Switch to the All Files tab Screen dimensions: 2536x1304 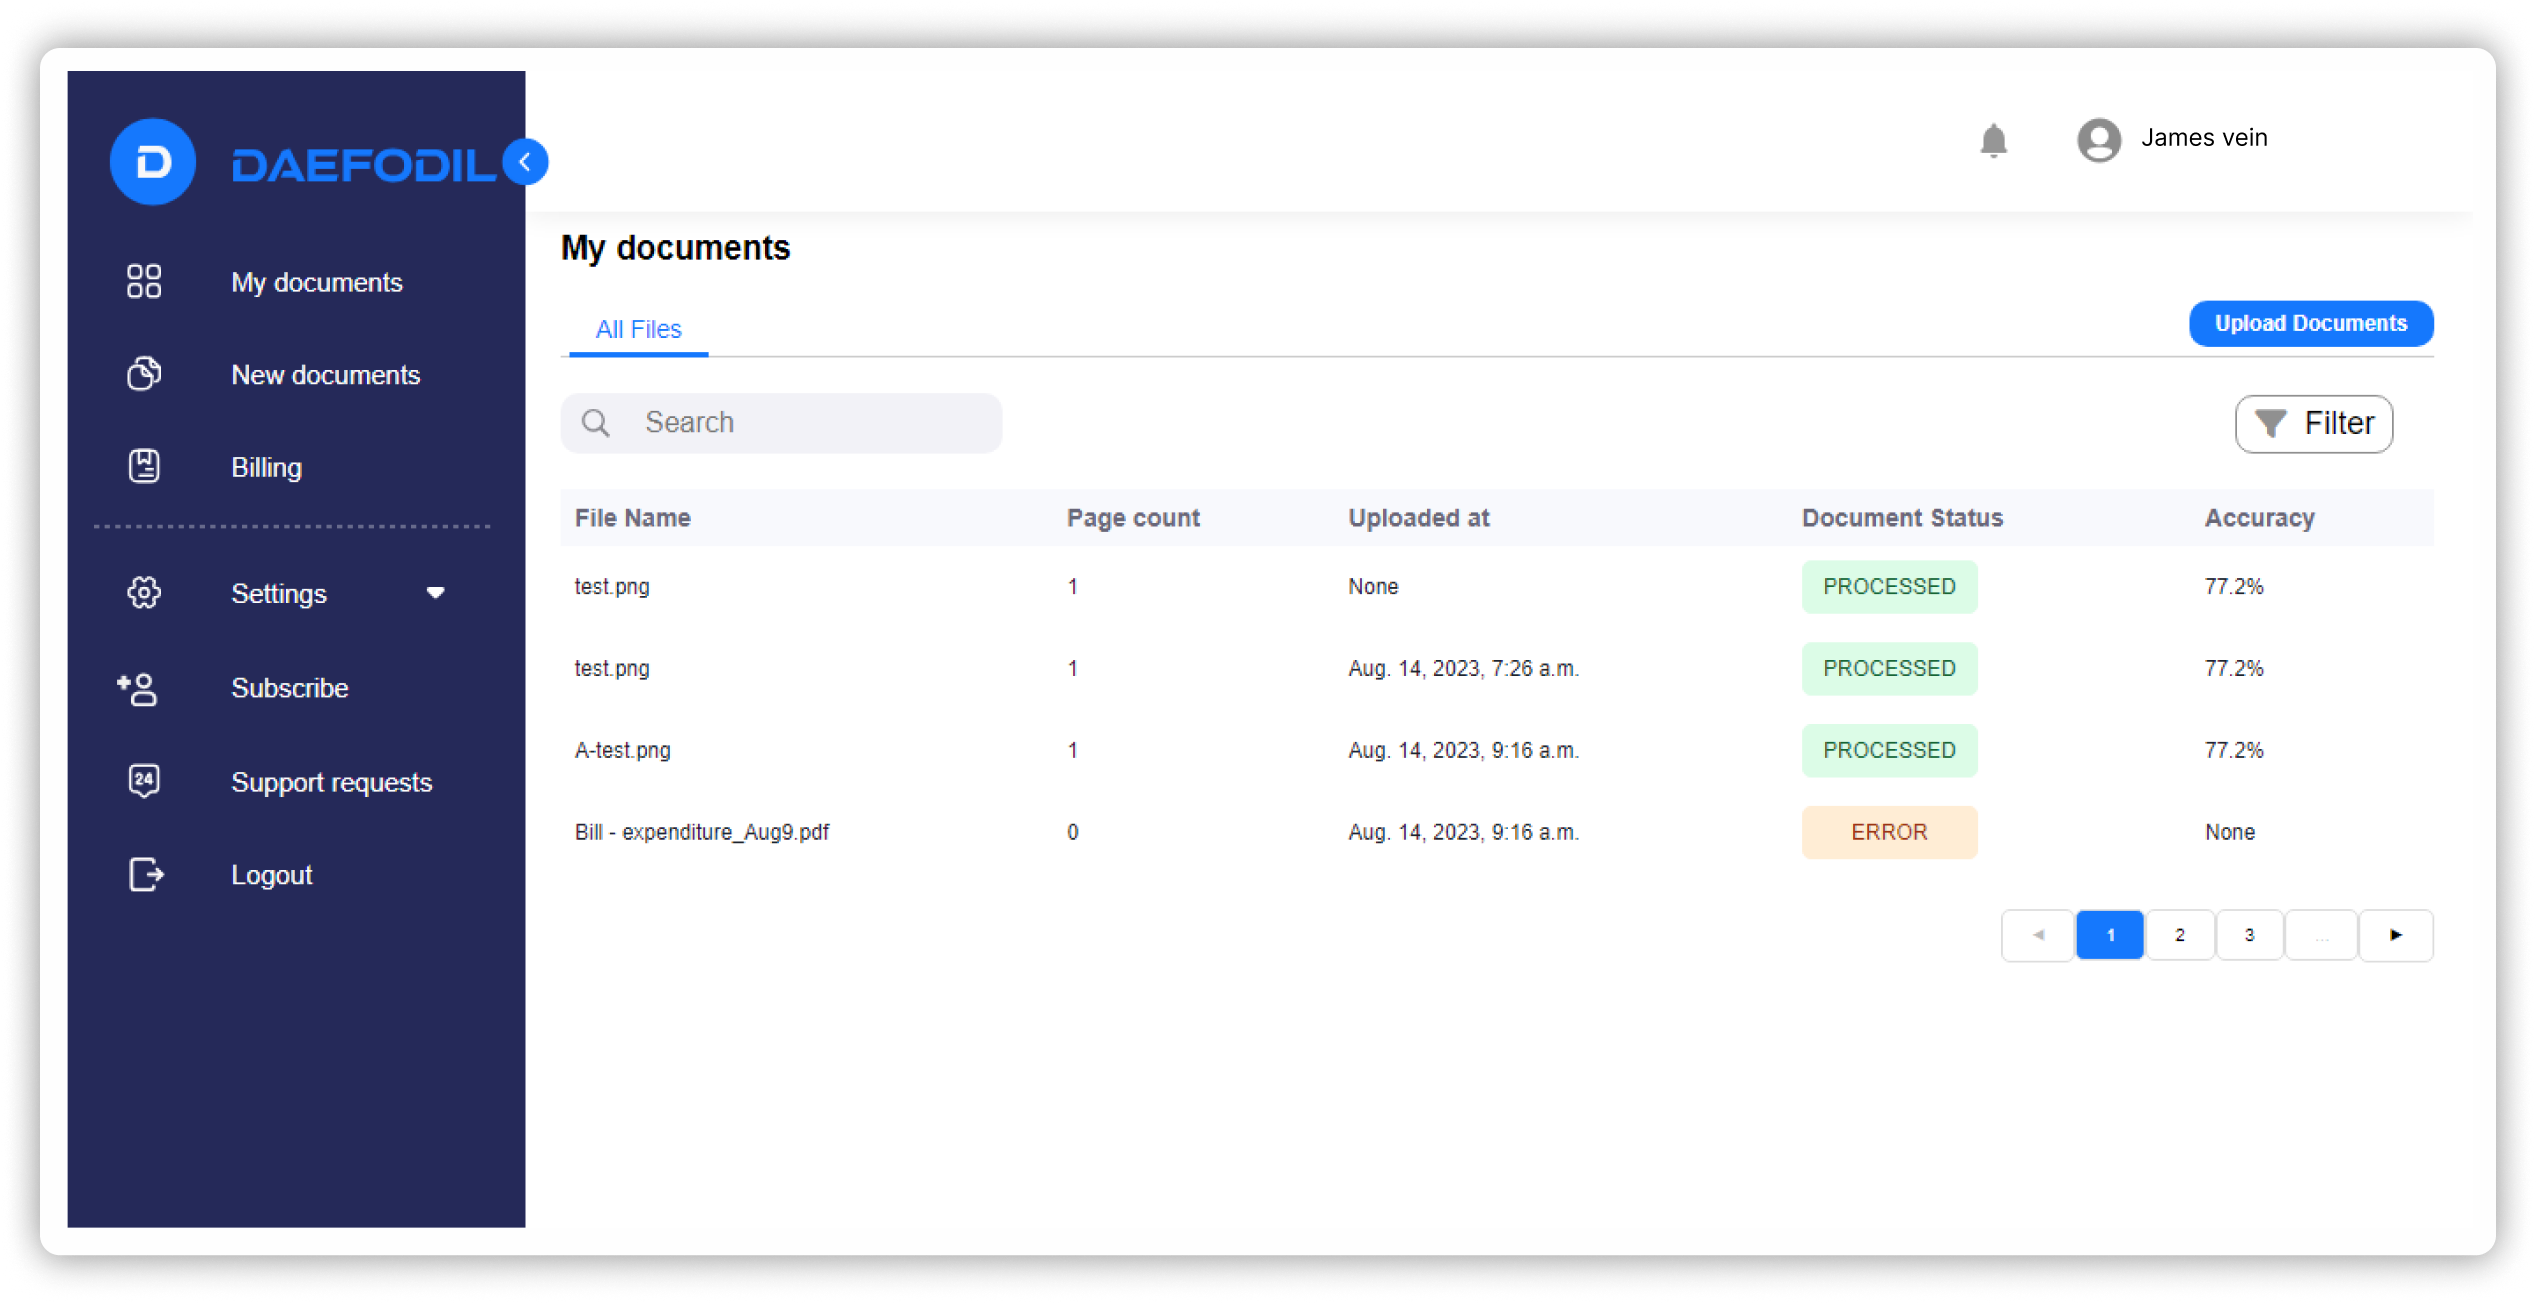(x=638, y=330)
